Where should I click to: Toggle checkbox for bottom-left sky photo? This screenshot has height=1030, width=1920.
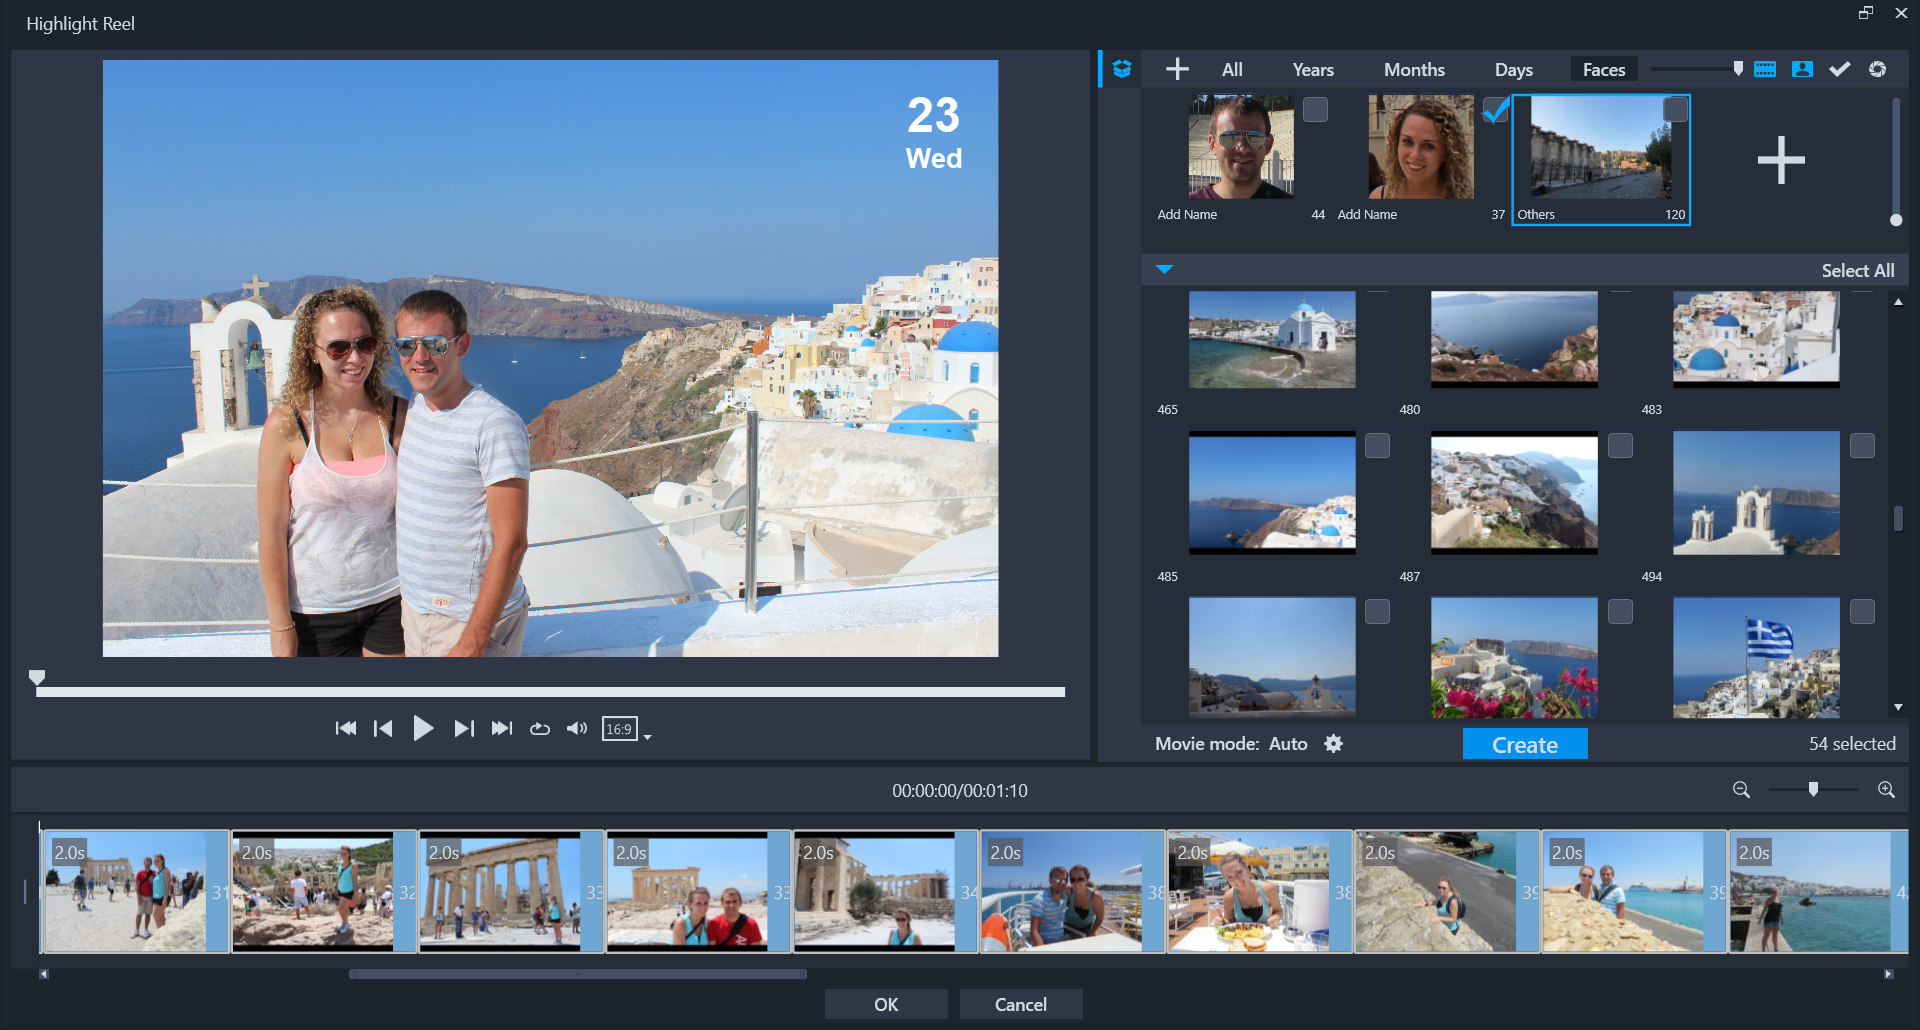pos(1377,611)
